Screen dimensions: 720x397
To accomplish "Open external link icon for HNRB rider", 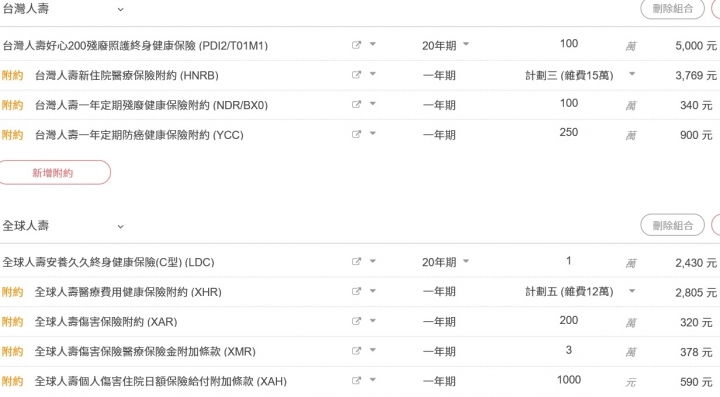I will coord(356,75).
